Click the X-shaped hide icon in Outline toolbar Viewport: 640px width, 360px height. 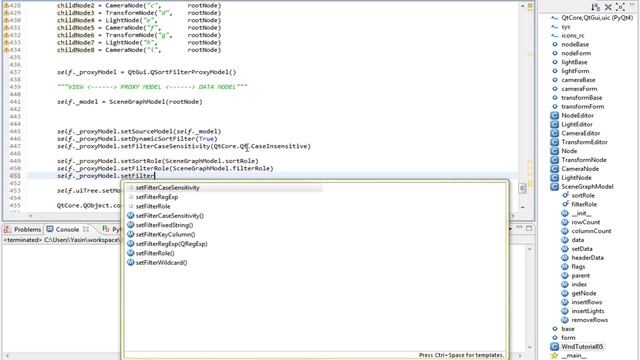[608, 7]
